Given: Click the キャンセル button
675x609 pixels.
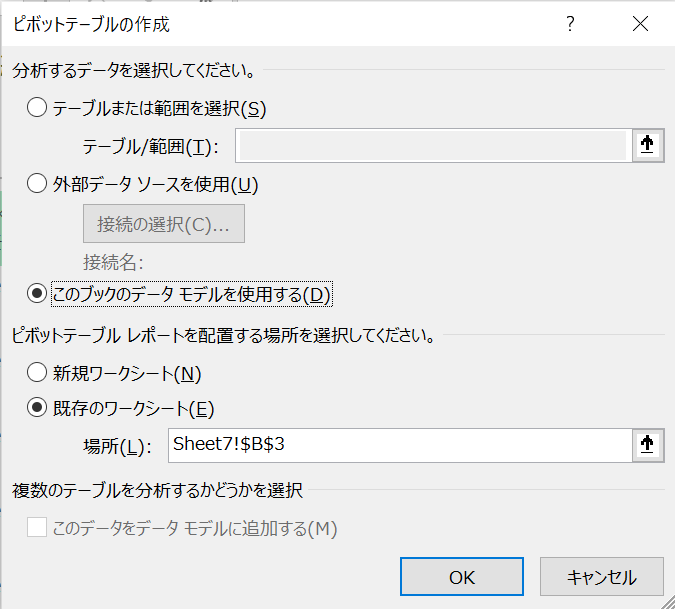Looking at the screenshot, I should (x=602, y=577).
